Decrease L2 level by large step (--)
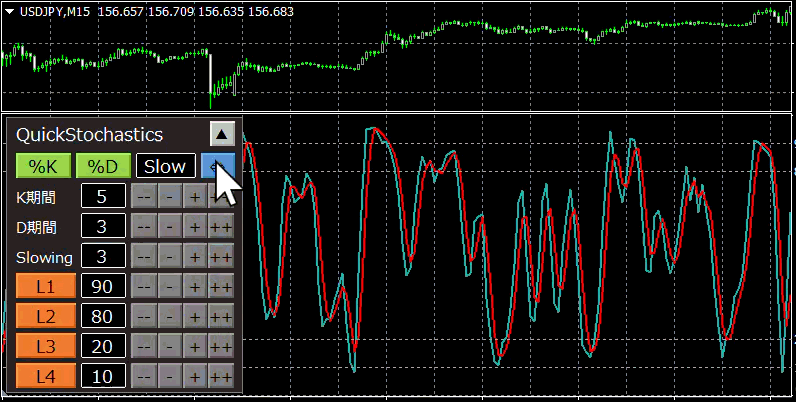Viewport: 796px width, 402px height. (144, 316)
